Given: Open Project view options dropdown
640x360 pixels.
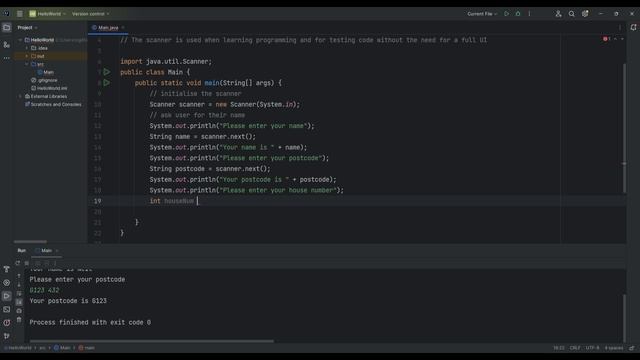Looking at the screenshot, I should point(36,27).
